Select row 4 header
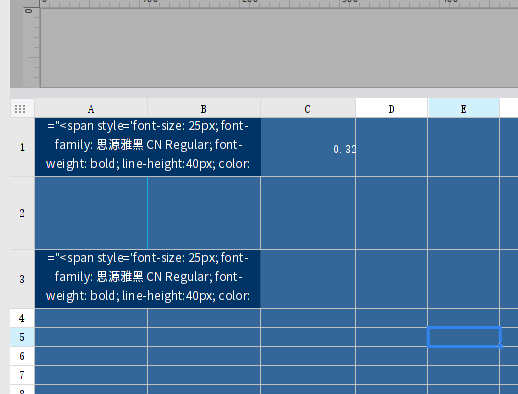Image resolution: width=518 pixels, height=394 pixels. pos(22,318)
